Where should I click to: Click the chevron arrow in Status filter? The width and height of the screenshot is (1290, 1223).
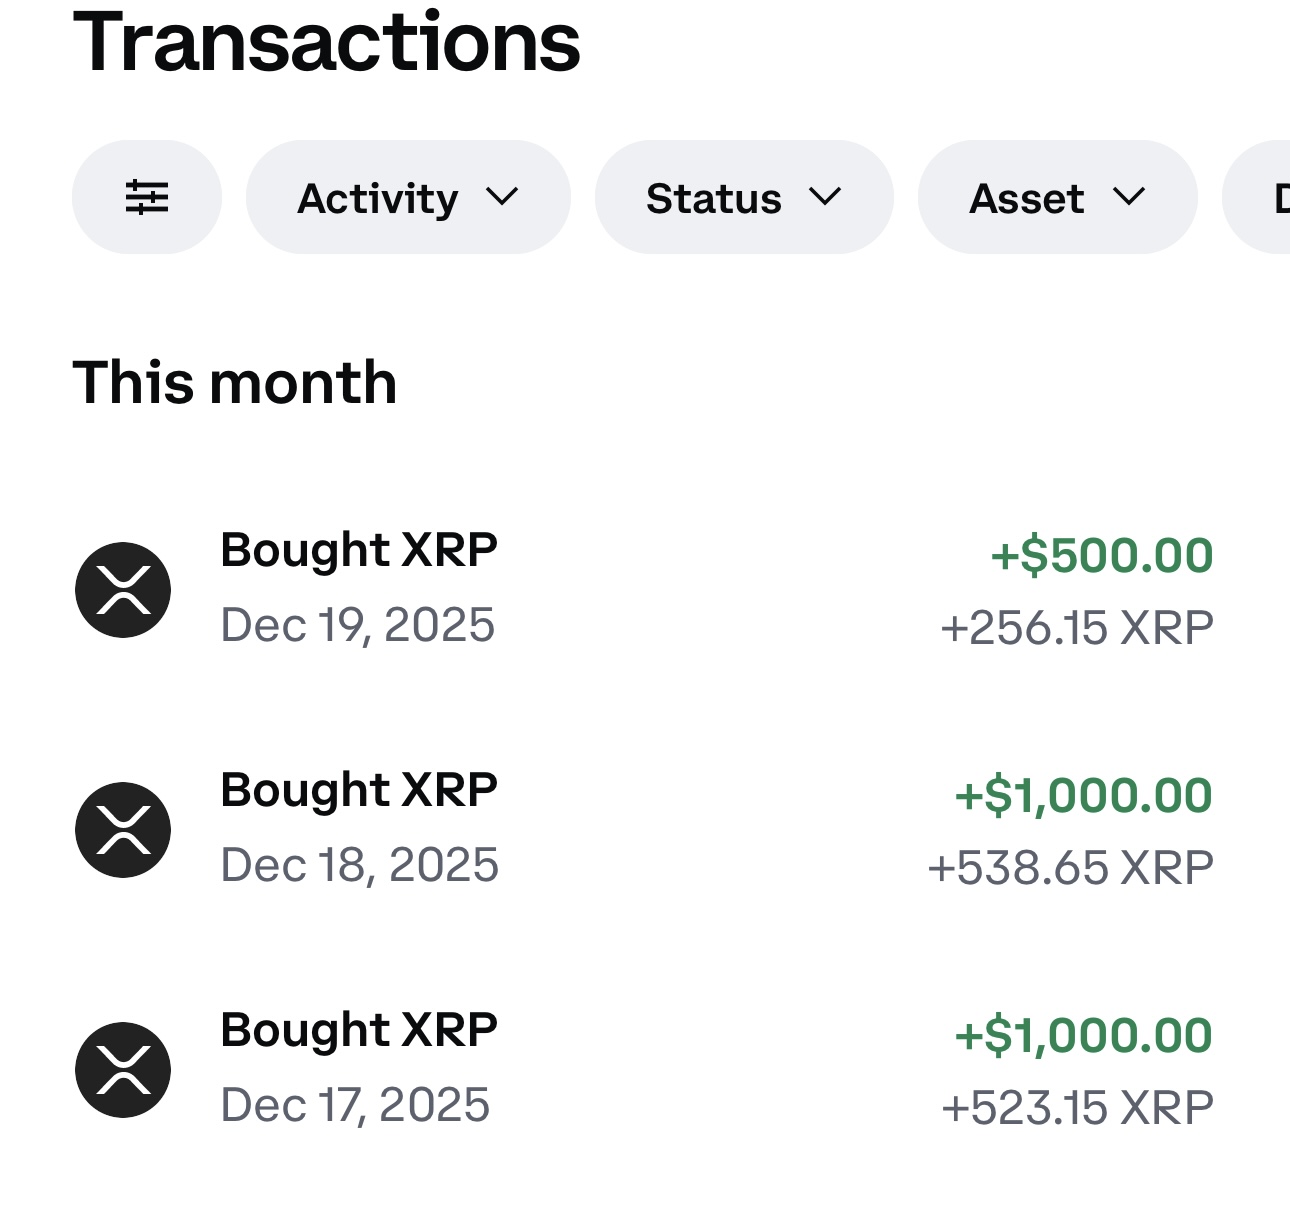coord(825,197)
